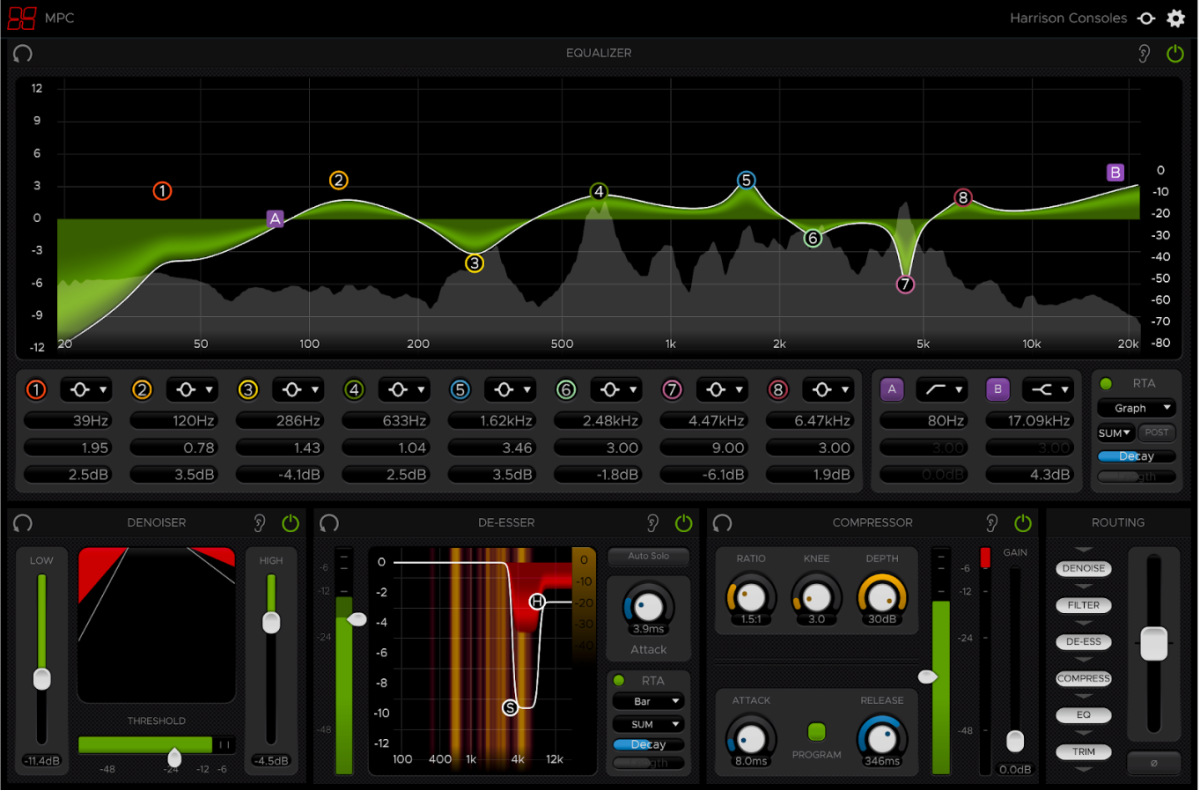Open the settings gear icon
Screen dimensions: 1200x790
tap(1176, 18)
